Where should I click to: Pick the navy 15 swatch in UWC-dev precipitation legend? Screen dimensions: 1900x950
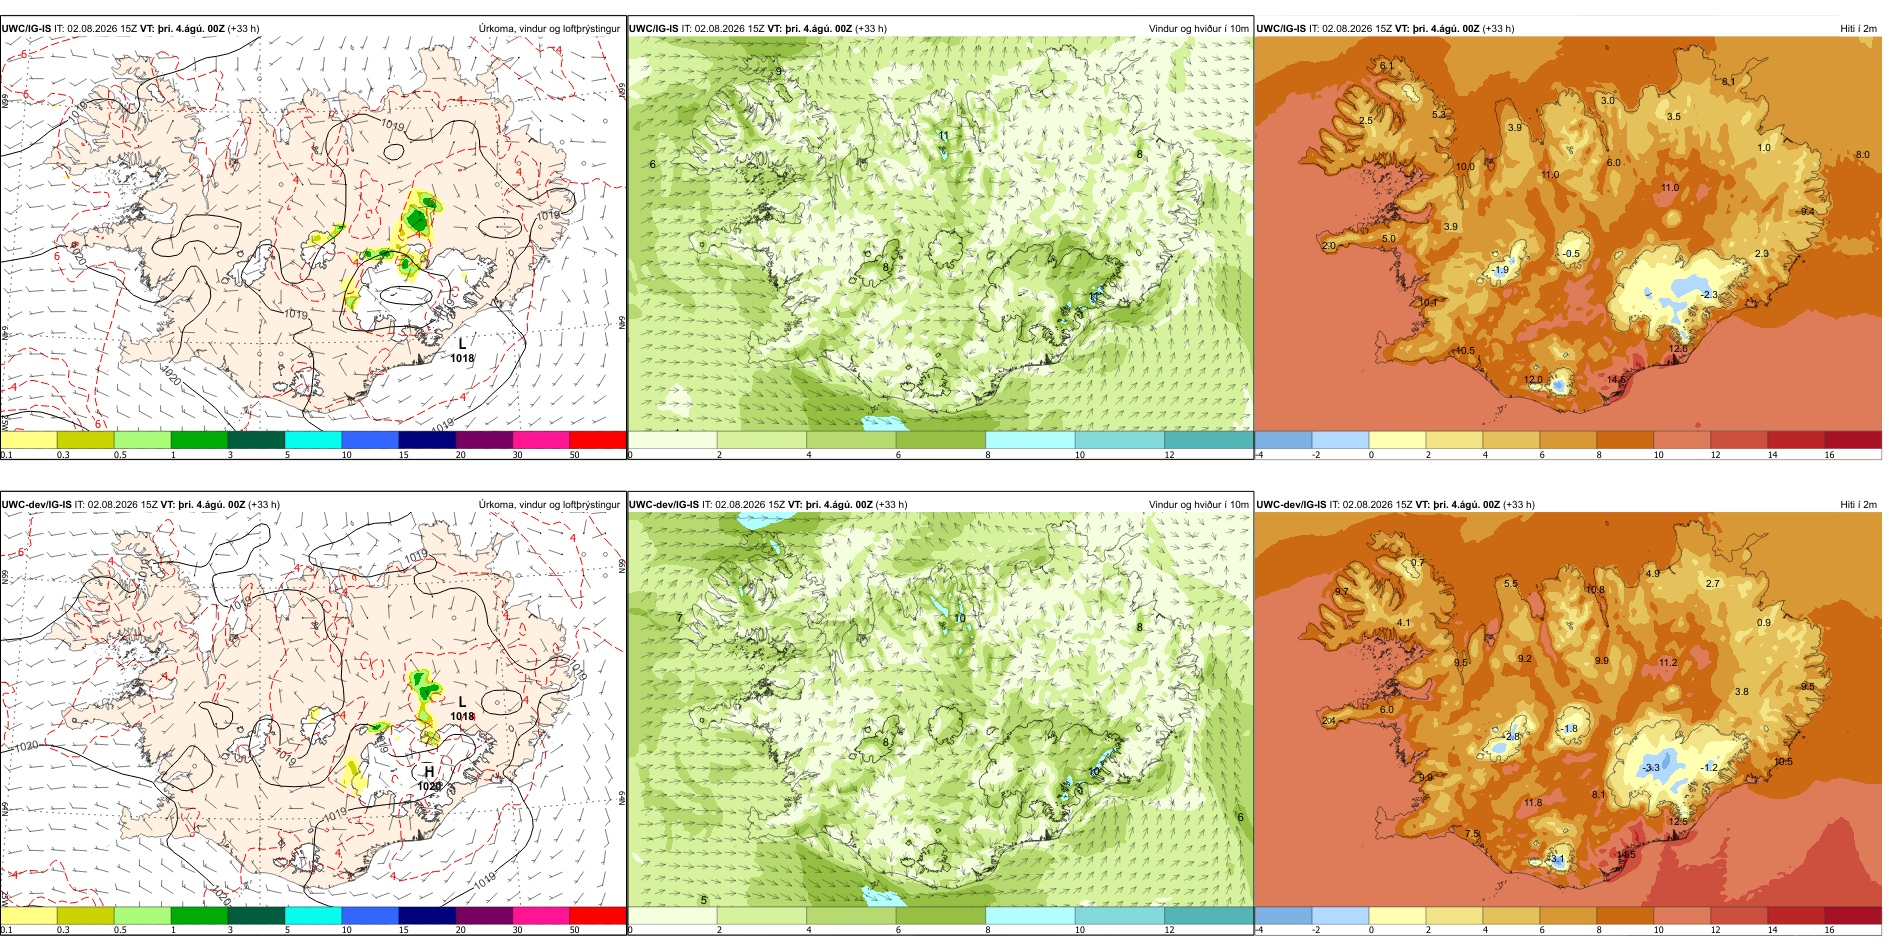click(x=427, y=915)
